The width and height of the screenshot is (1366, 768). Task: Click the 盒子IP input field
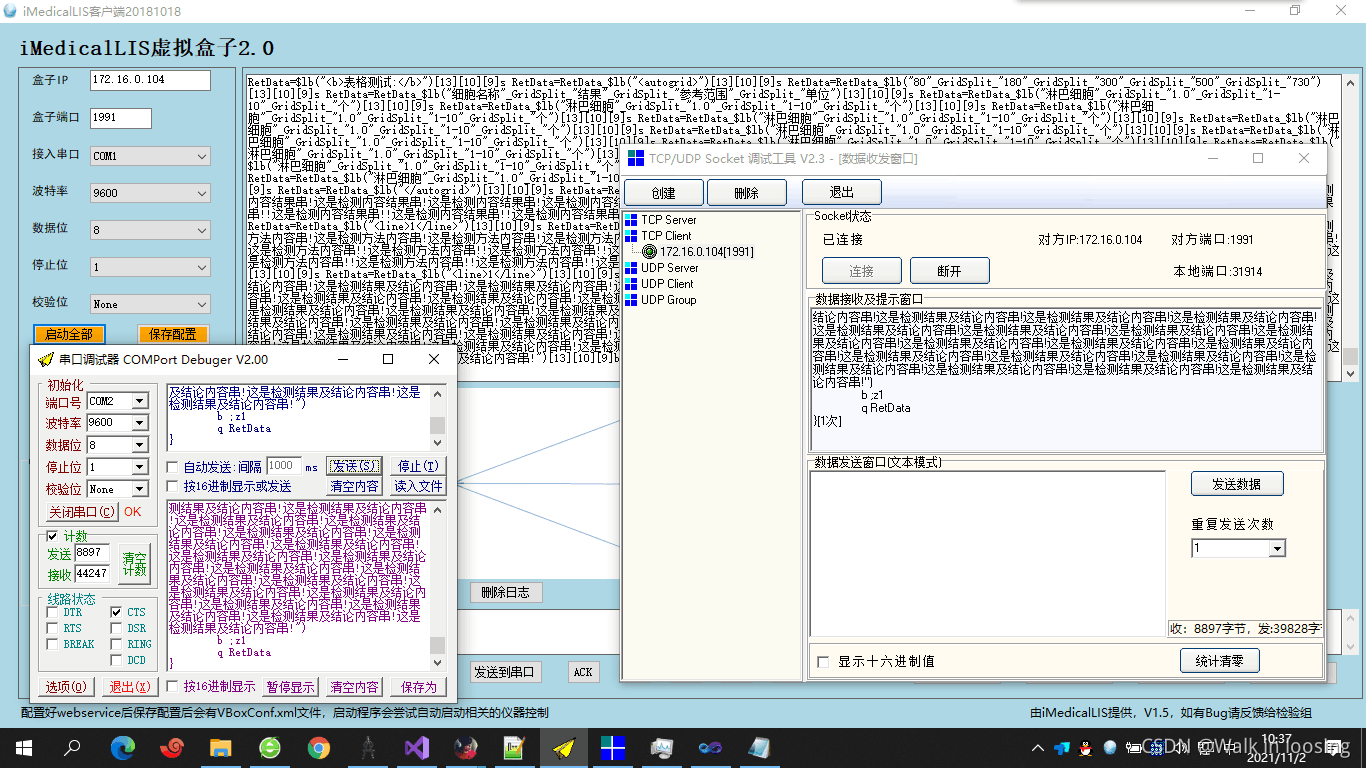[150, 80]
